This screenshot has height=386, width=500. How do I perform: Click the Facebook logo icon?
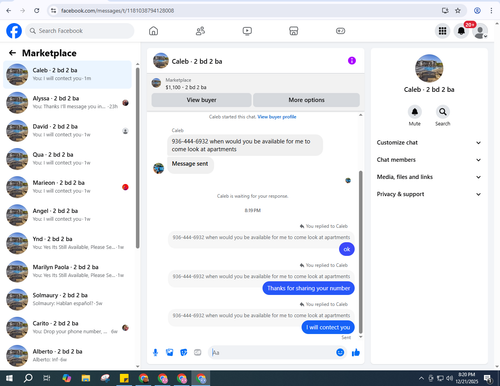[14, 31]
